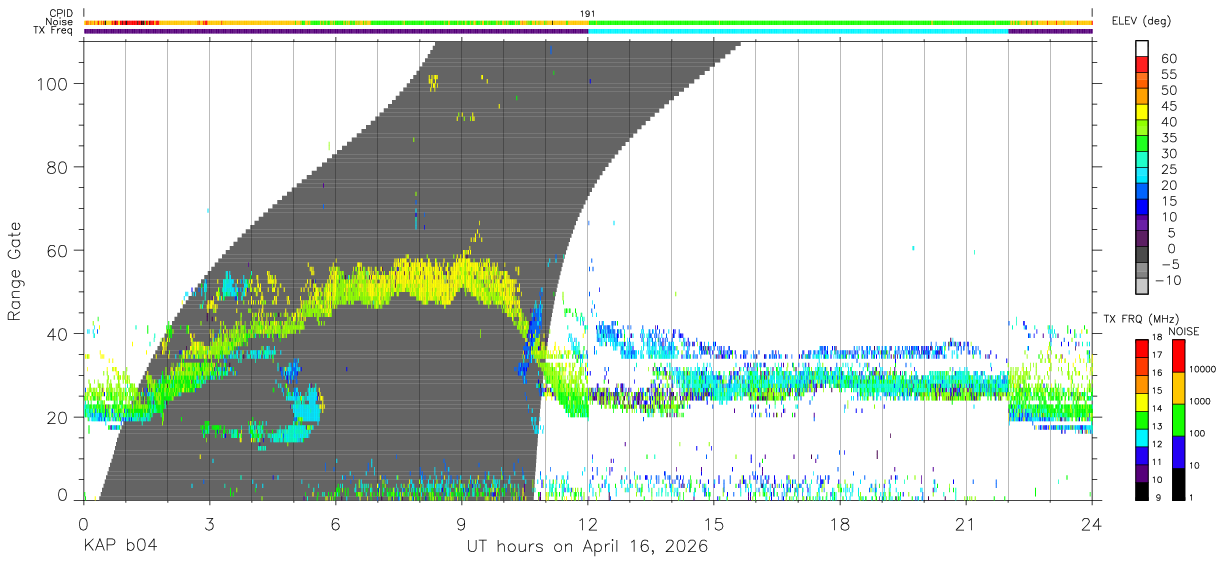The height and width of the screenshot is (567, 1228).
Task: Select the '40' tick on Range Gate axis
Action: 59,333
